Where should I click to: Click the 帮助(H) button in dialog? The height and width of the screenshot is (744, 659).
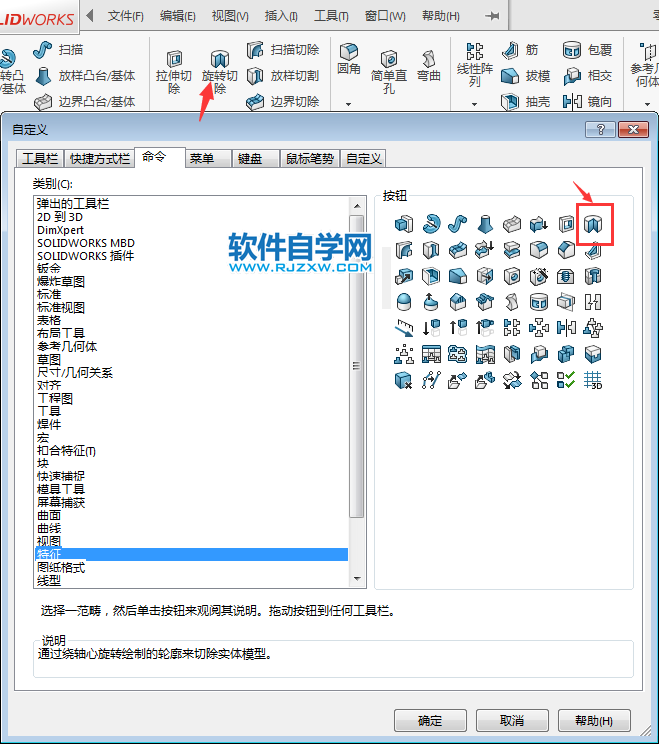[594, 721]
